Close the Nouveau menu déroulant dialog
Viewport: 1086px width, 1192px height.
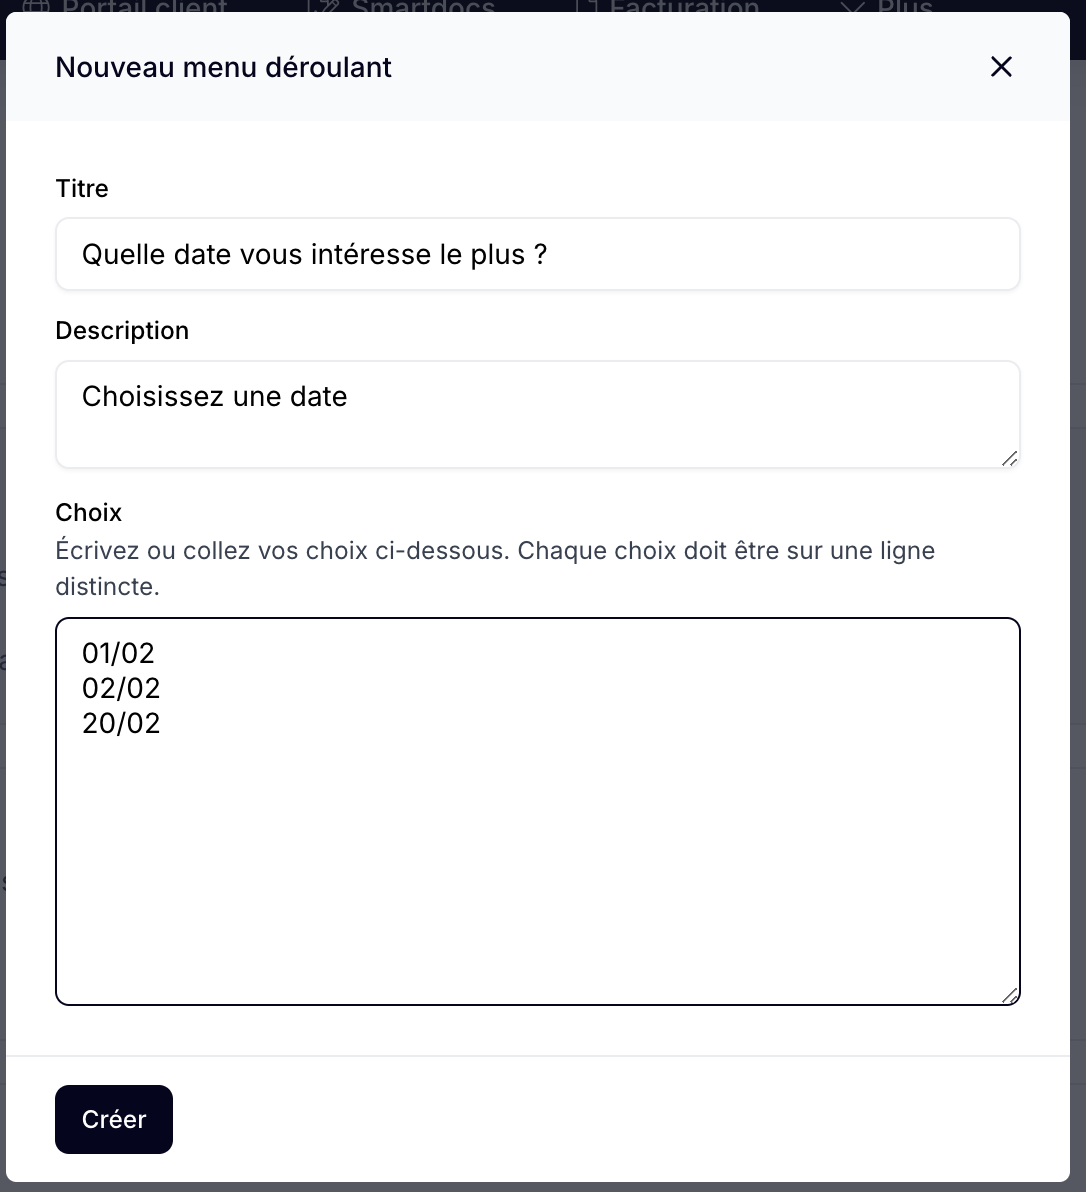[1001, 67]
